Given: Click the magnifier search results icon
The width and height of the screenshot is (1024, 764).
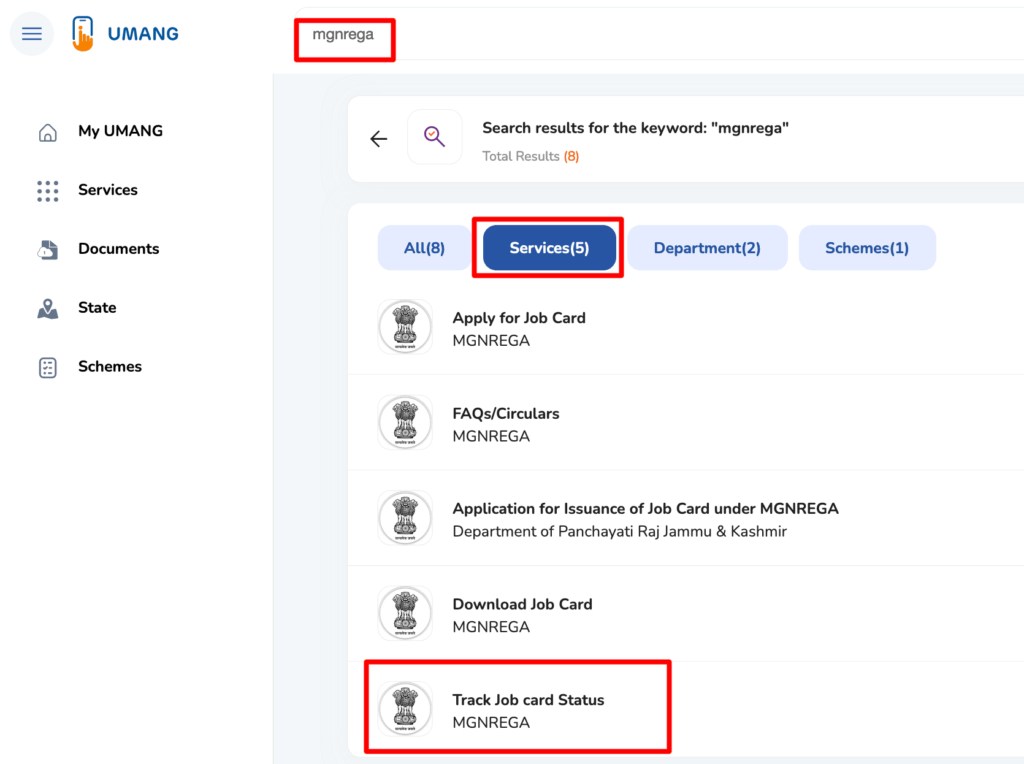Looking at the screenshot, I should pyautogui.click(x=434, y=137).
